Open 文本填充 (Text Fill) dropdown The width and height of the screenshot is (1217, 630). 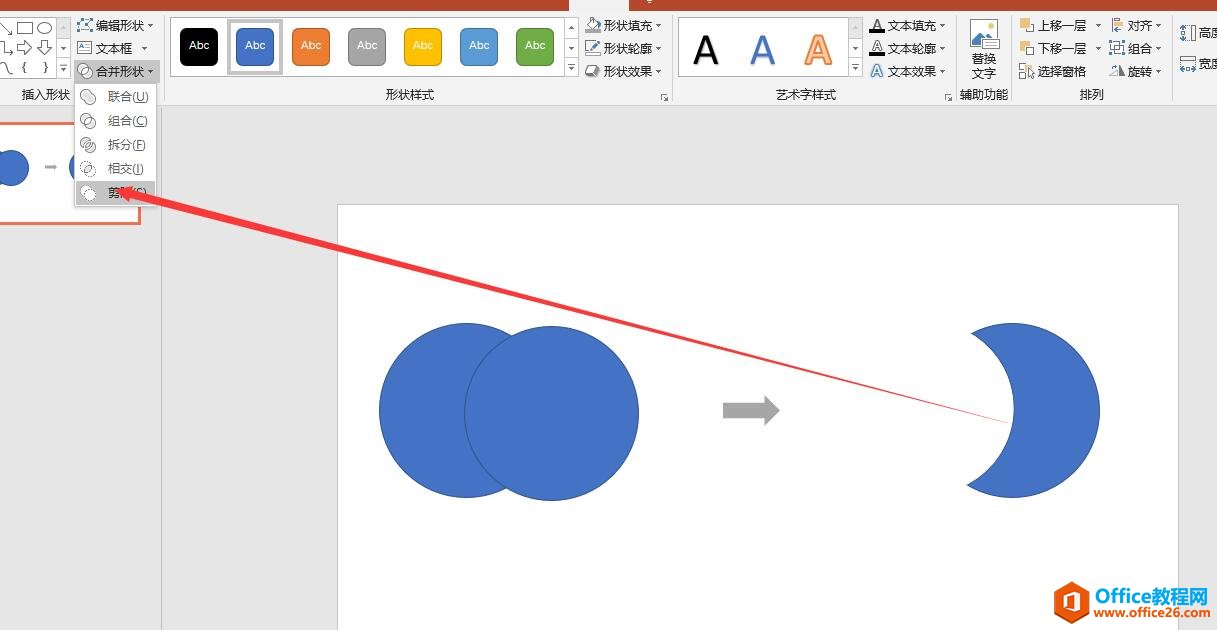pyautogui.click(x=908, y=25)
